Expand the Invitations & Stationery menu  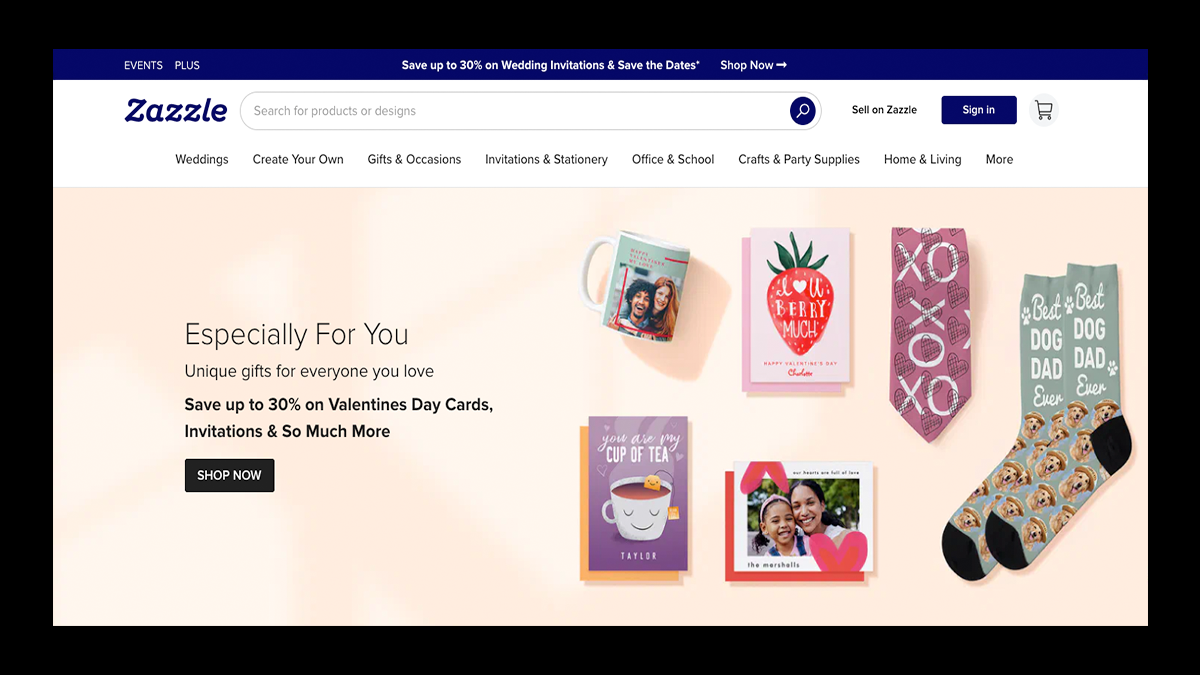point(546,159)
